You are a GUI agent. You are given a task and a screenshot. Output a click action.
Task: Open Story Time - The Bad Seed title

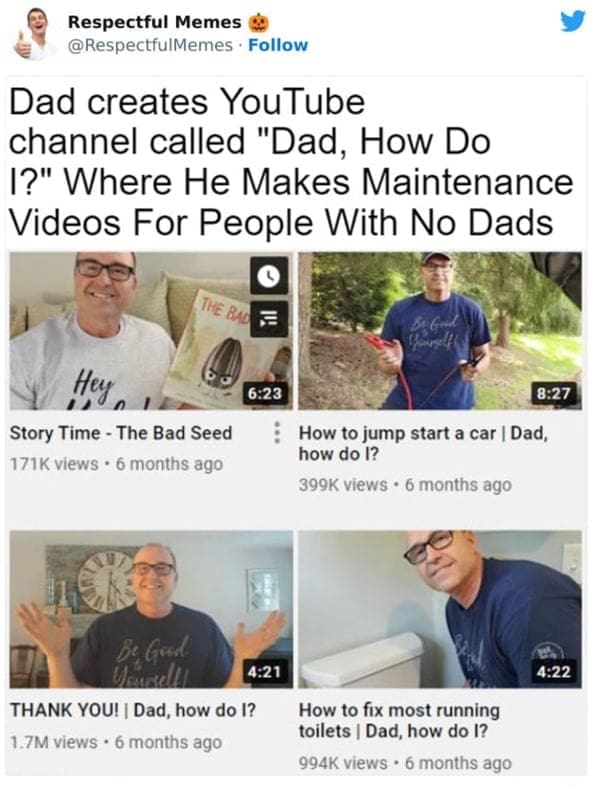pos(121,433)
